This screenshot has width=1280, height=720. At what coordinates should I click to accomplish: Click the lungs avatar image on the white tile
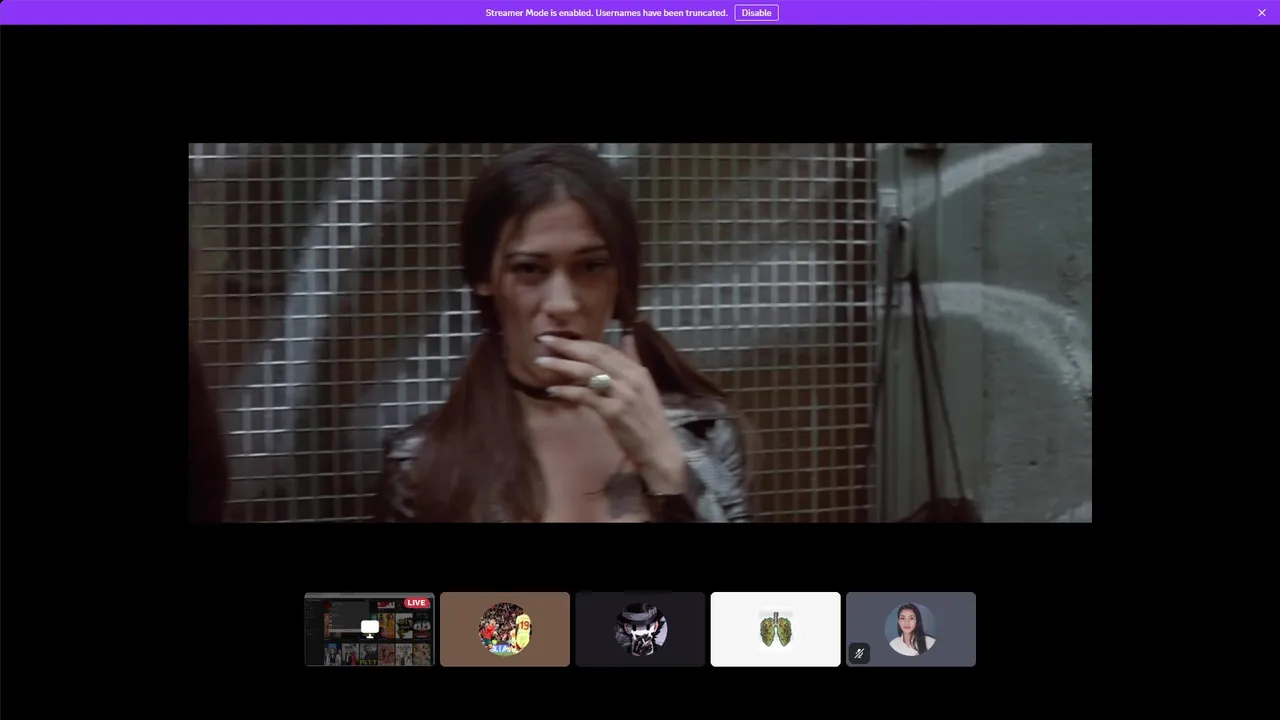pos(776,629)
